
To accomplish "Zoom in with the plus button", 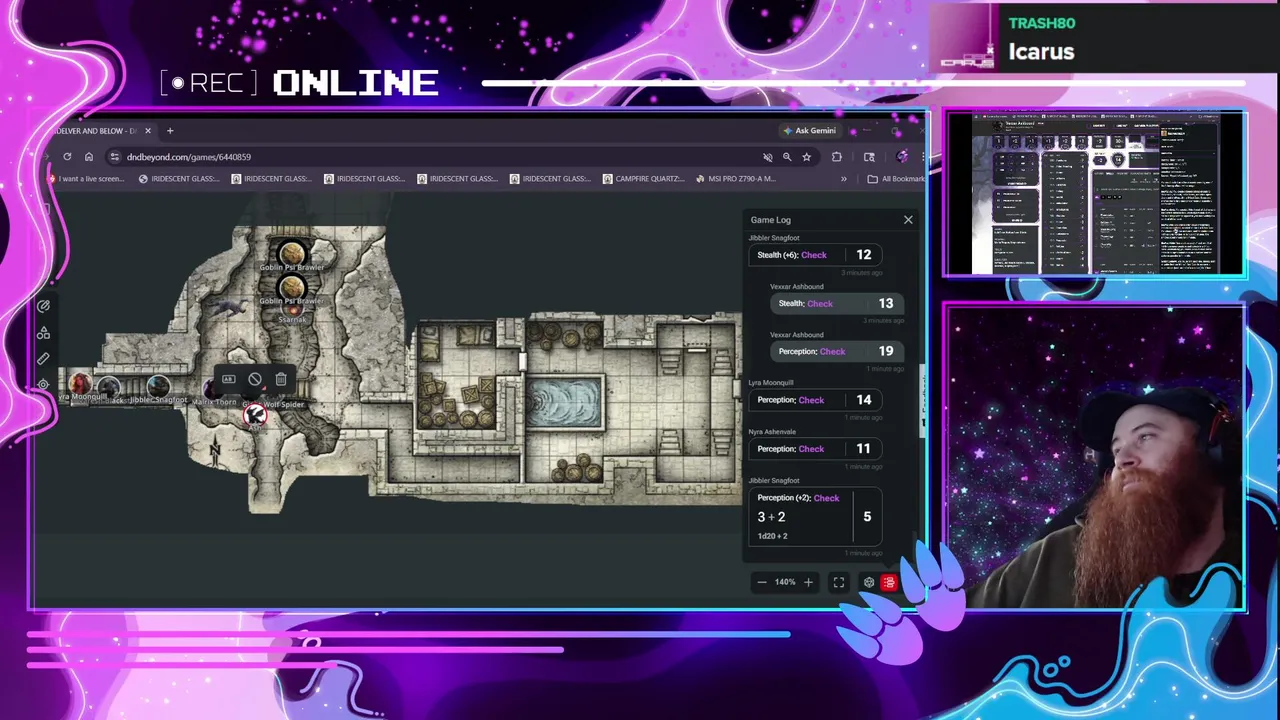I will (808, 582).
